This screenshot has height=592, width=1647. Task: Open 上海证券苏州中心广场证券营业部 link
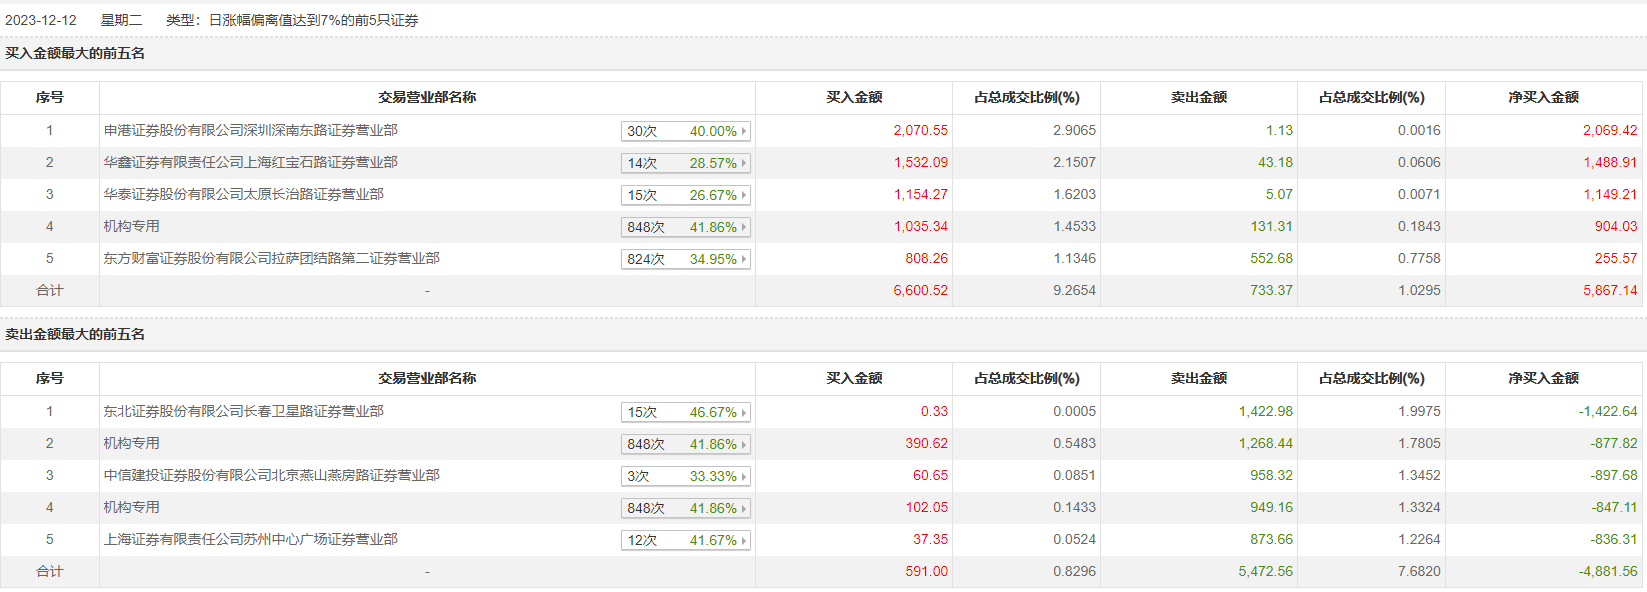(x=250, y=539)
